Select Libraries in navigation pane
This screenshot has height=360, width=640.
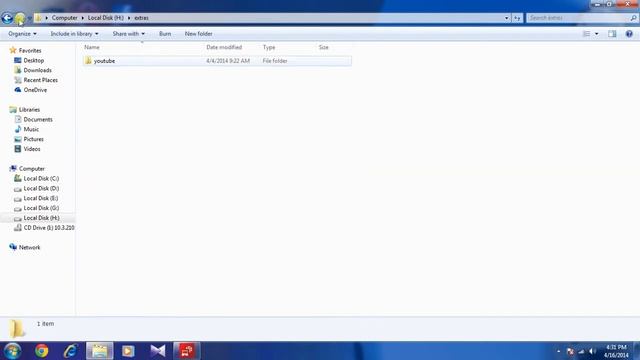(x=29, y=109)
